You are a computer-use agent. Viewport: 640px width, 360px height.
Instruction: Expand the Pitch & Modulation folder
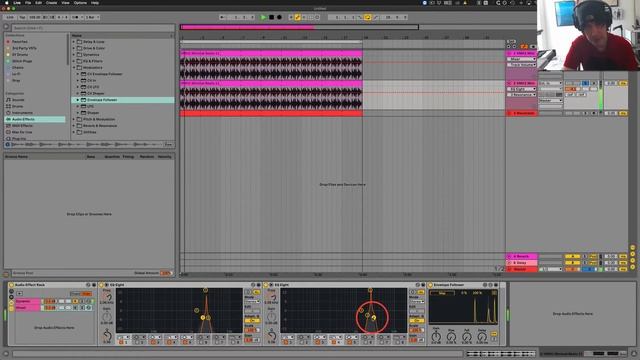(x=74, y=119)
